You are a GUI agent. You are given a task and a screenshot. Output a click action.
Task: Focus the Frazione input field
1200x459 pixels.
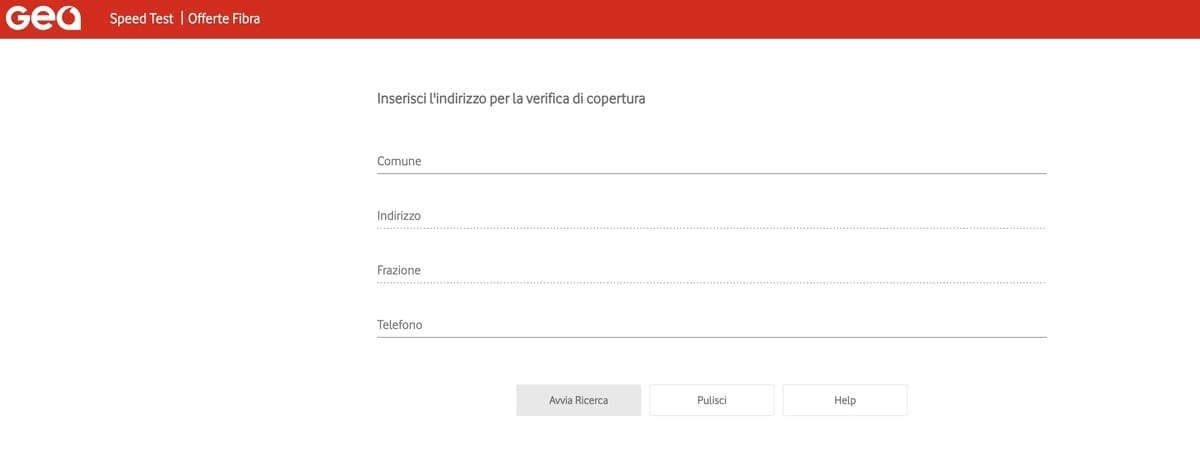click(711, 271)
